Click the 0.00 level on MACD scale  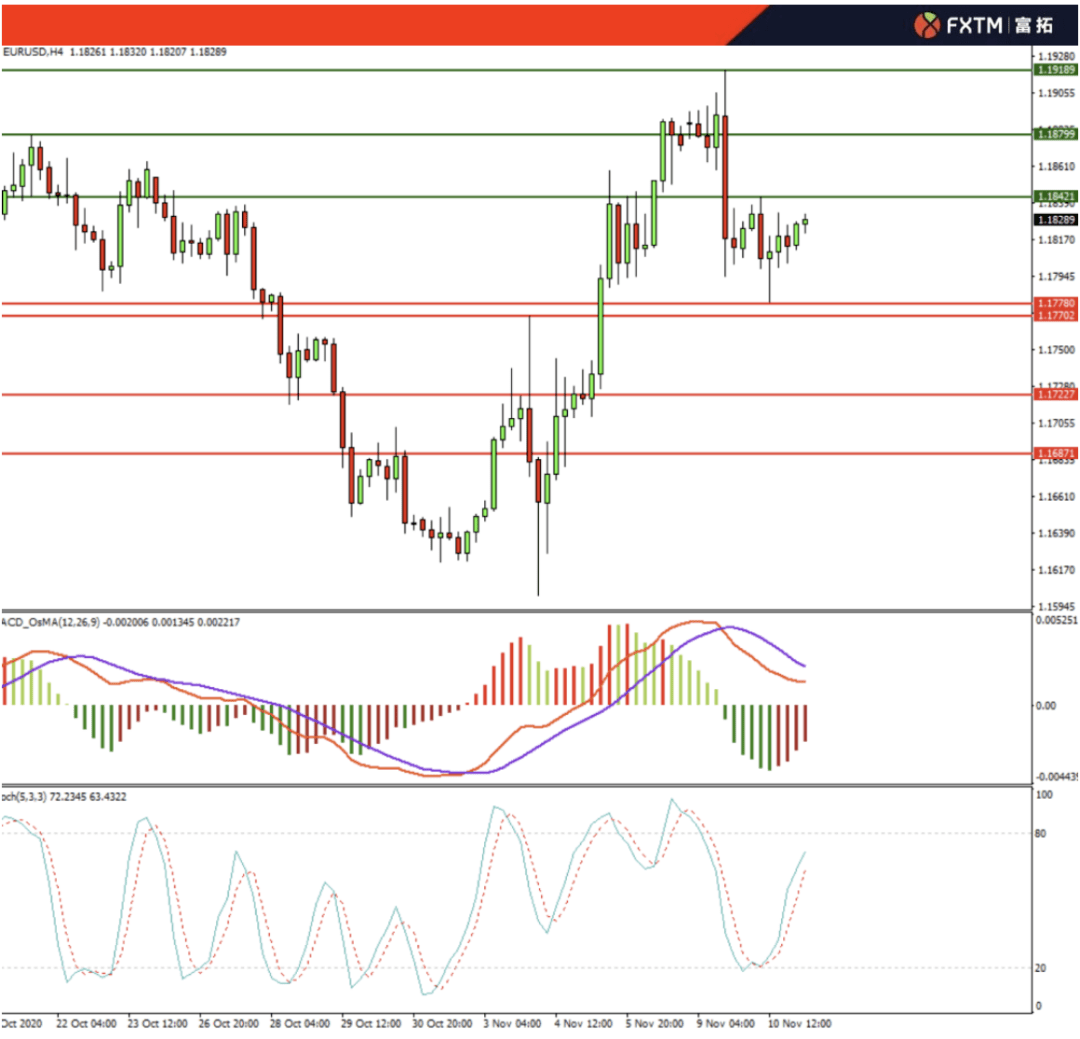point(1046,705)
